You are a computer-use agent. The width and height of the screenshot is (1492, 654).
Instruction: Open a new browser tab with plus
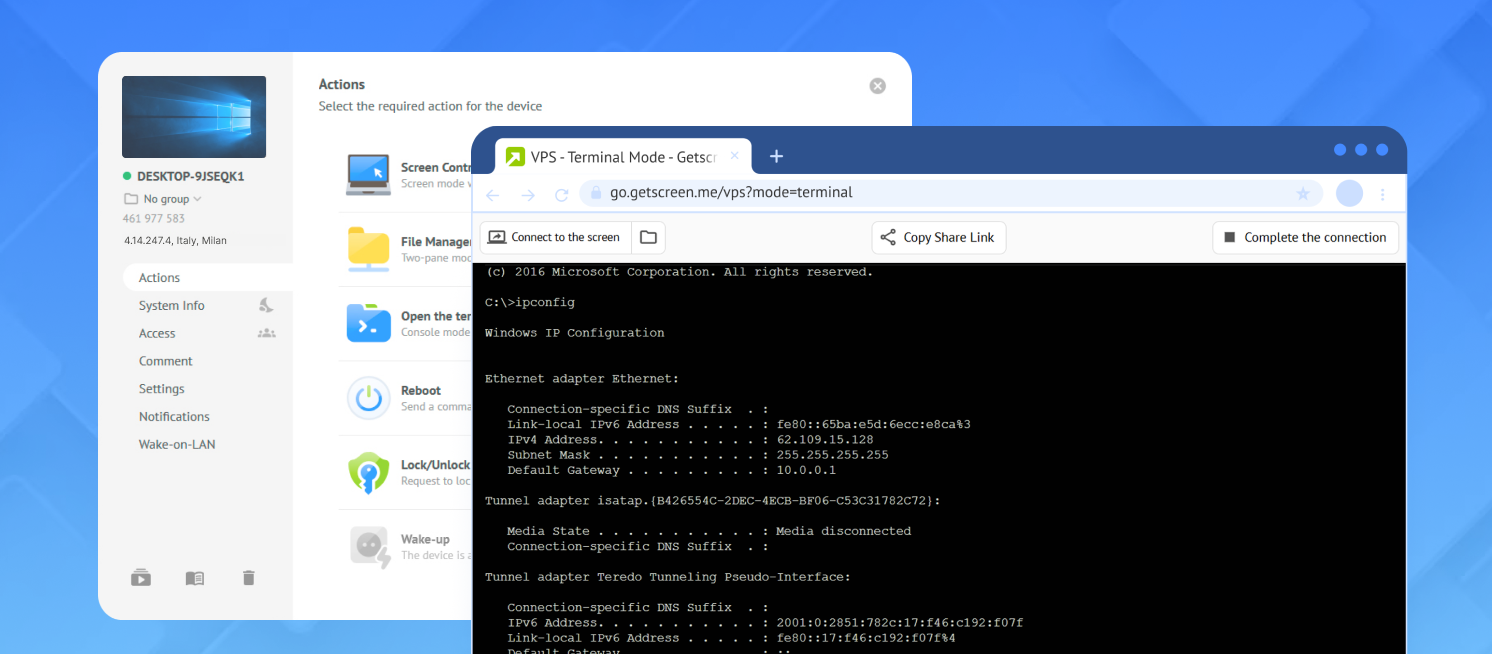click(x=776, y=156)
